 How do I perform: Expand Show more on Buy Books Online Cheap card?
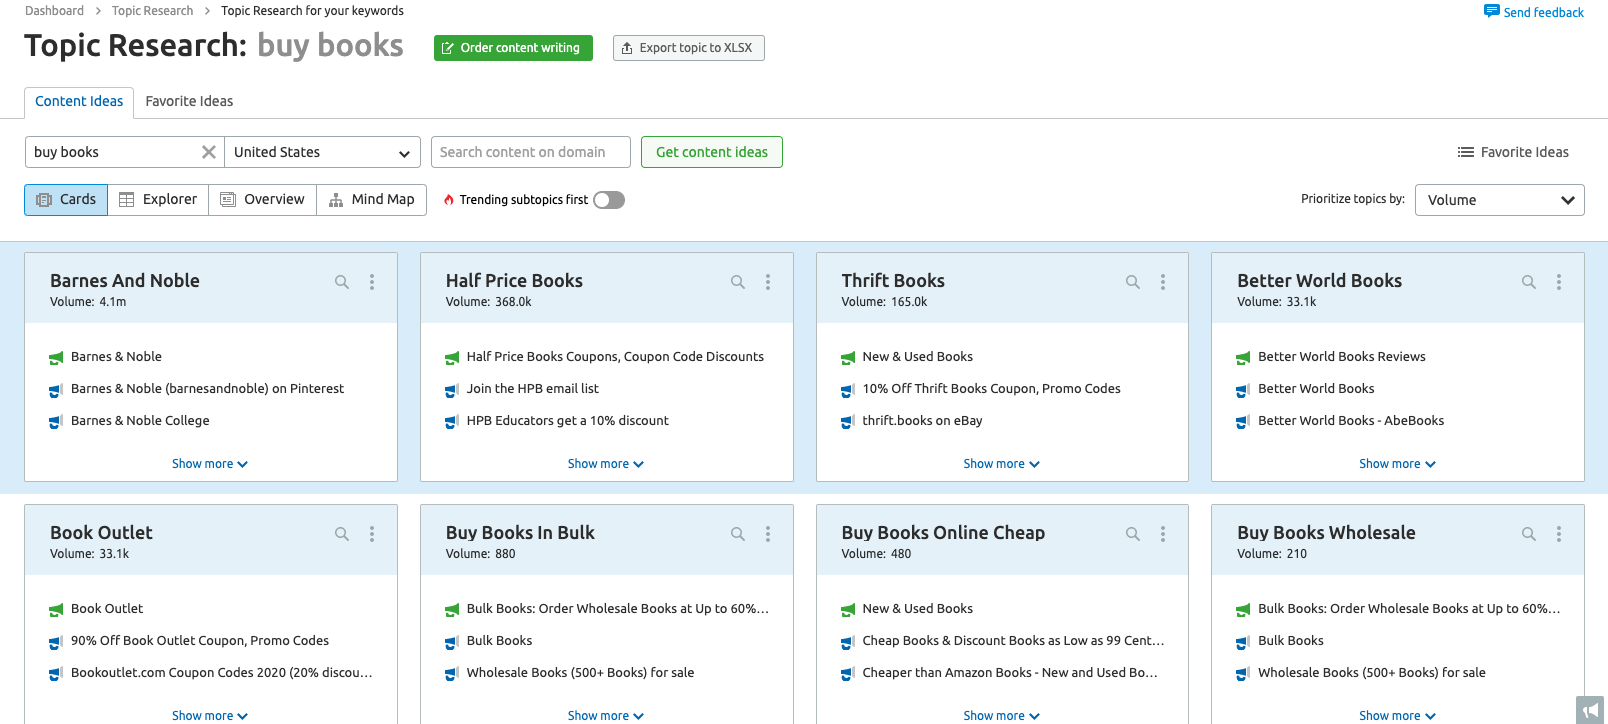[1001, 716]
